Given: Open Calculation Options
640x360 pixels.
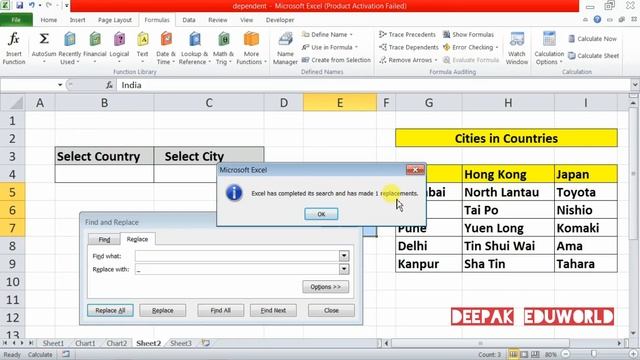Looking at the screenshot, I should (x=549, y=49).
